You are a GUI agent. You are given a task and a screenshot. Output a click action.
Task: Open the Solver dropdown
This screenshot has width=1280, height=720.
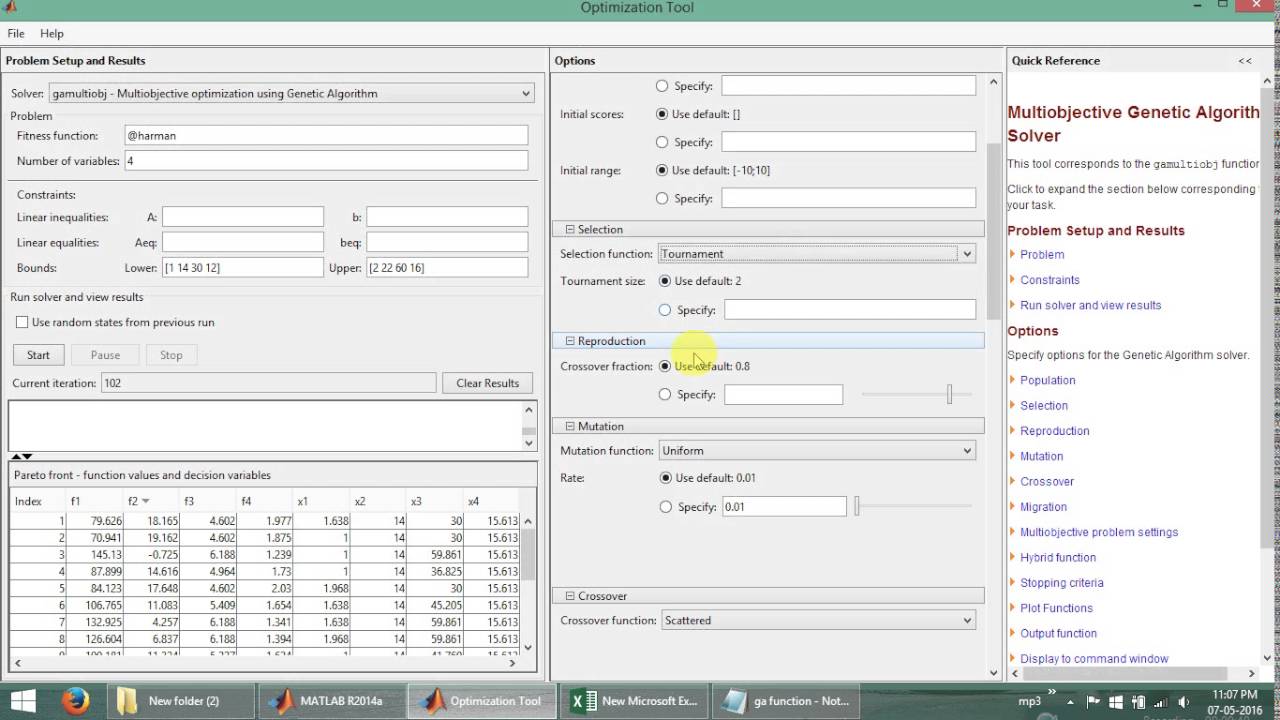(291, 93)
